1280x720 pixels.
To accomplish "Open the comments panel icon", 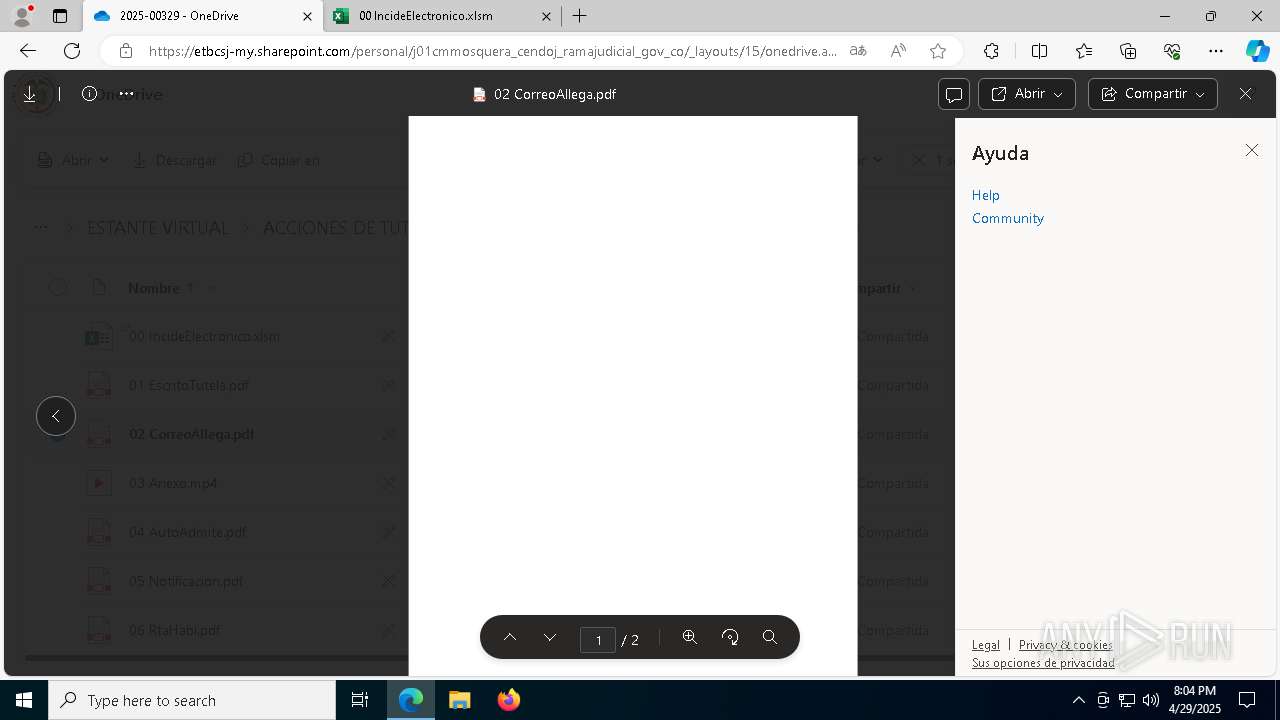I will coord(954,94).
